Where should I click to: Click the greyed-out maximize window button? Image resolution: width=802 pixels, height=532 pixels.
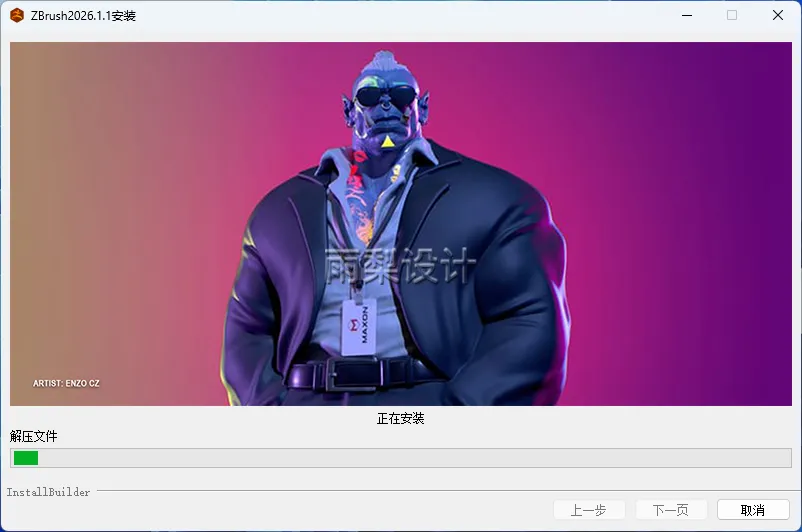pyautogui.click(x=732, y=15)
